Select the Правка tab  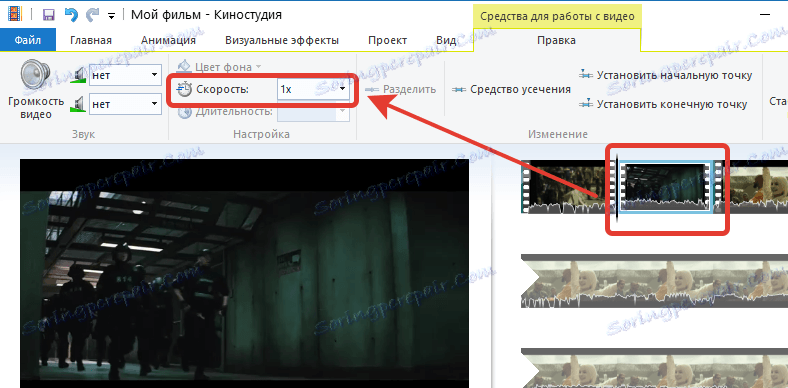[556, 40]
